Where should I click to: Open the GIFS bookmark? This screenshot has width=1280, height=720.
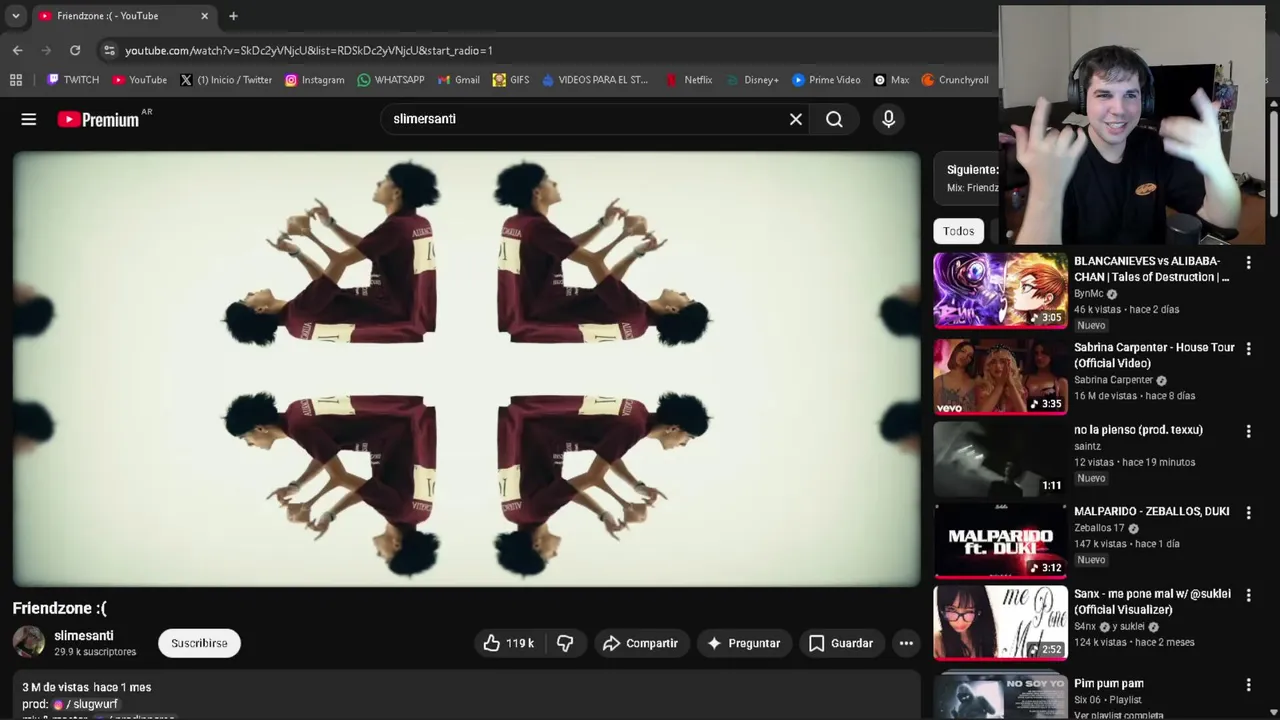coord(511,80)
